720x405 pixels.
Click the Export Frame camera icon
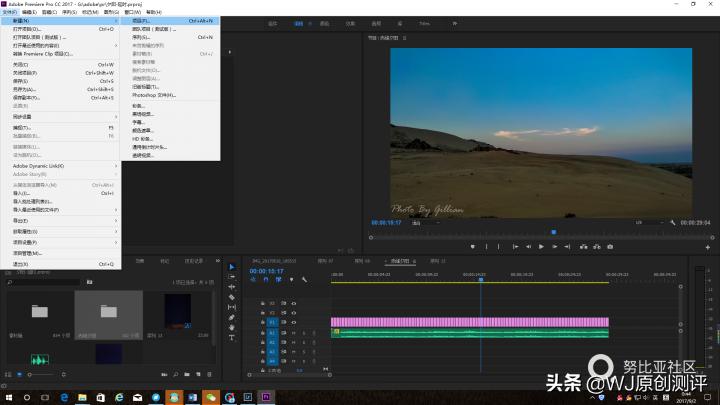click(x=610, y=246)
